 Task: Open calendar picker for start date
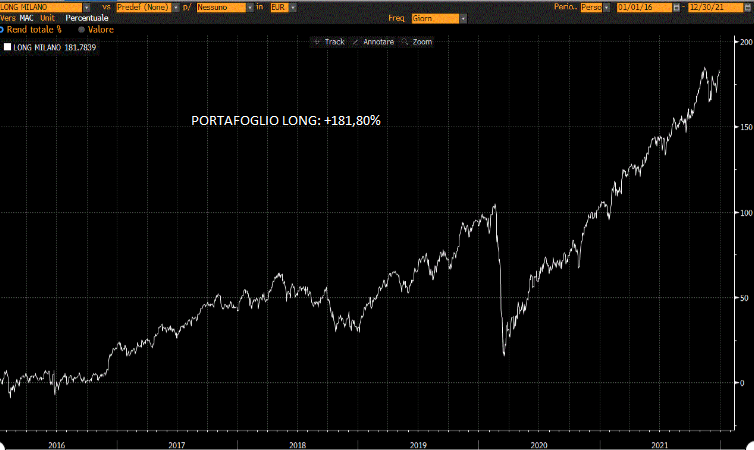(677, 7)
